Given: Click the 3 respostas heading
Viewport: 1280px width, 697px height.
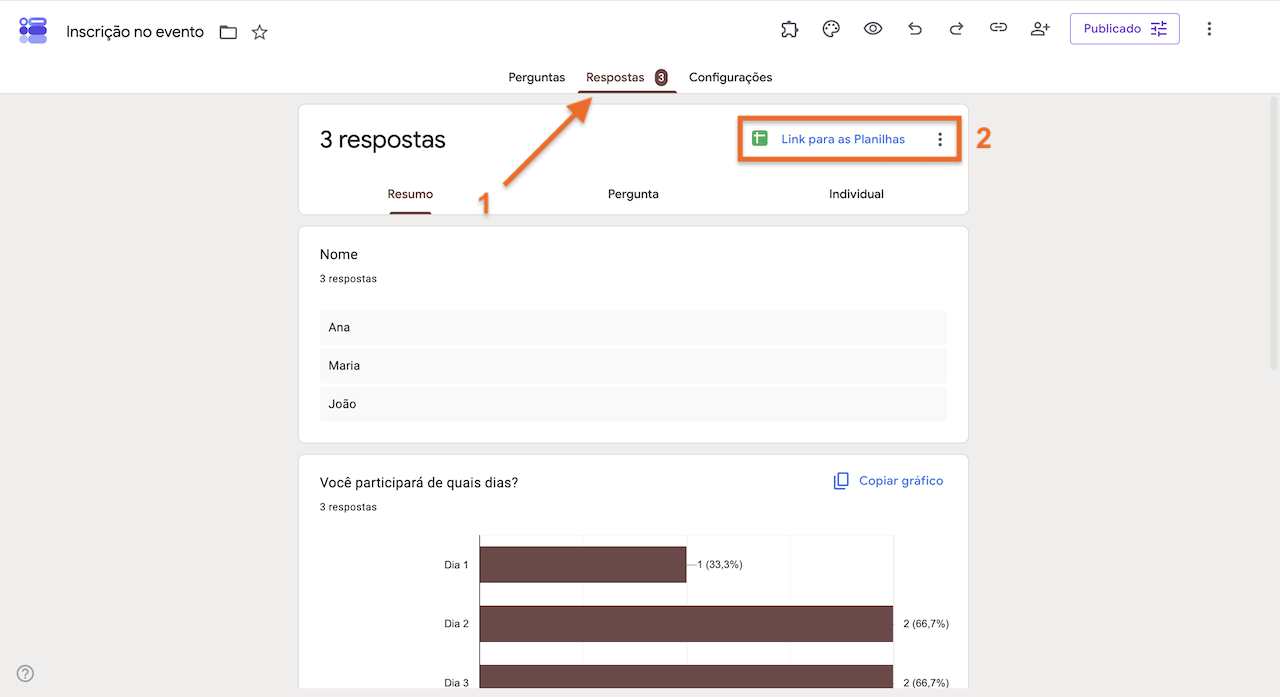Looking at the screenshot, I should [x=383, y=140].
